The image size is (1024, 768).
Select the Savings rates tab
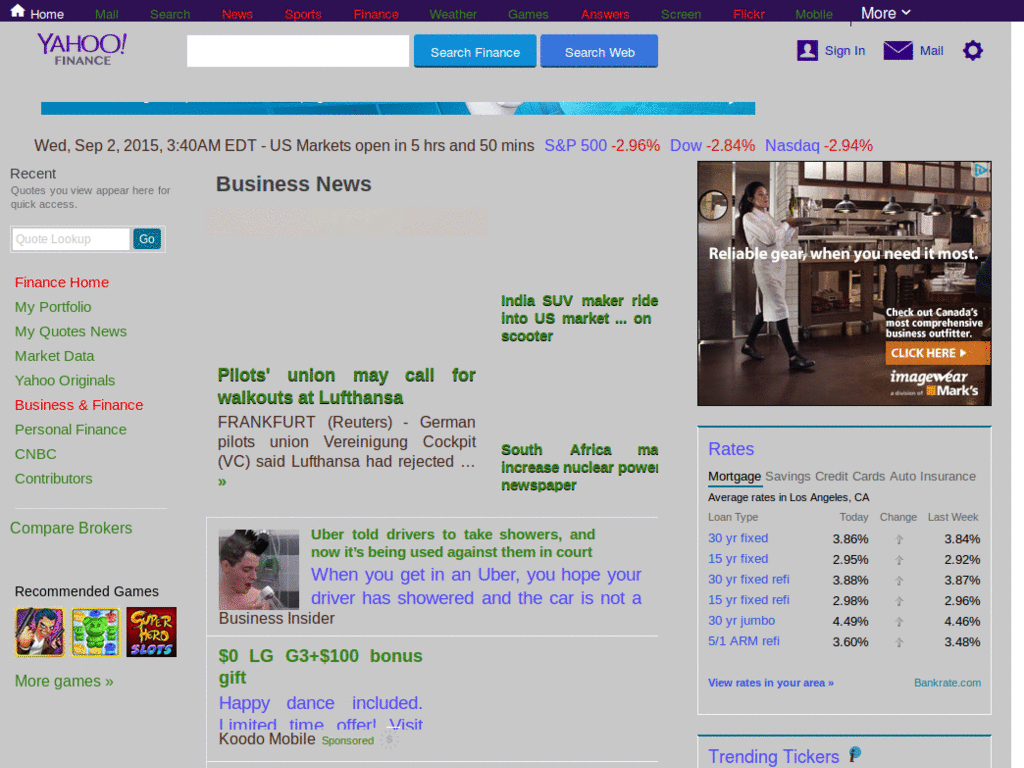point(788,476)
